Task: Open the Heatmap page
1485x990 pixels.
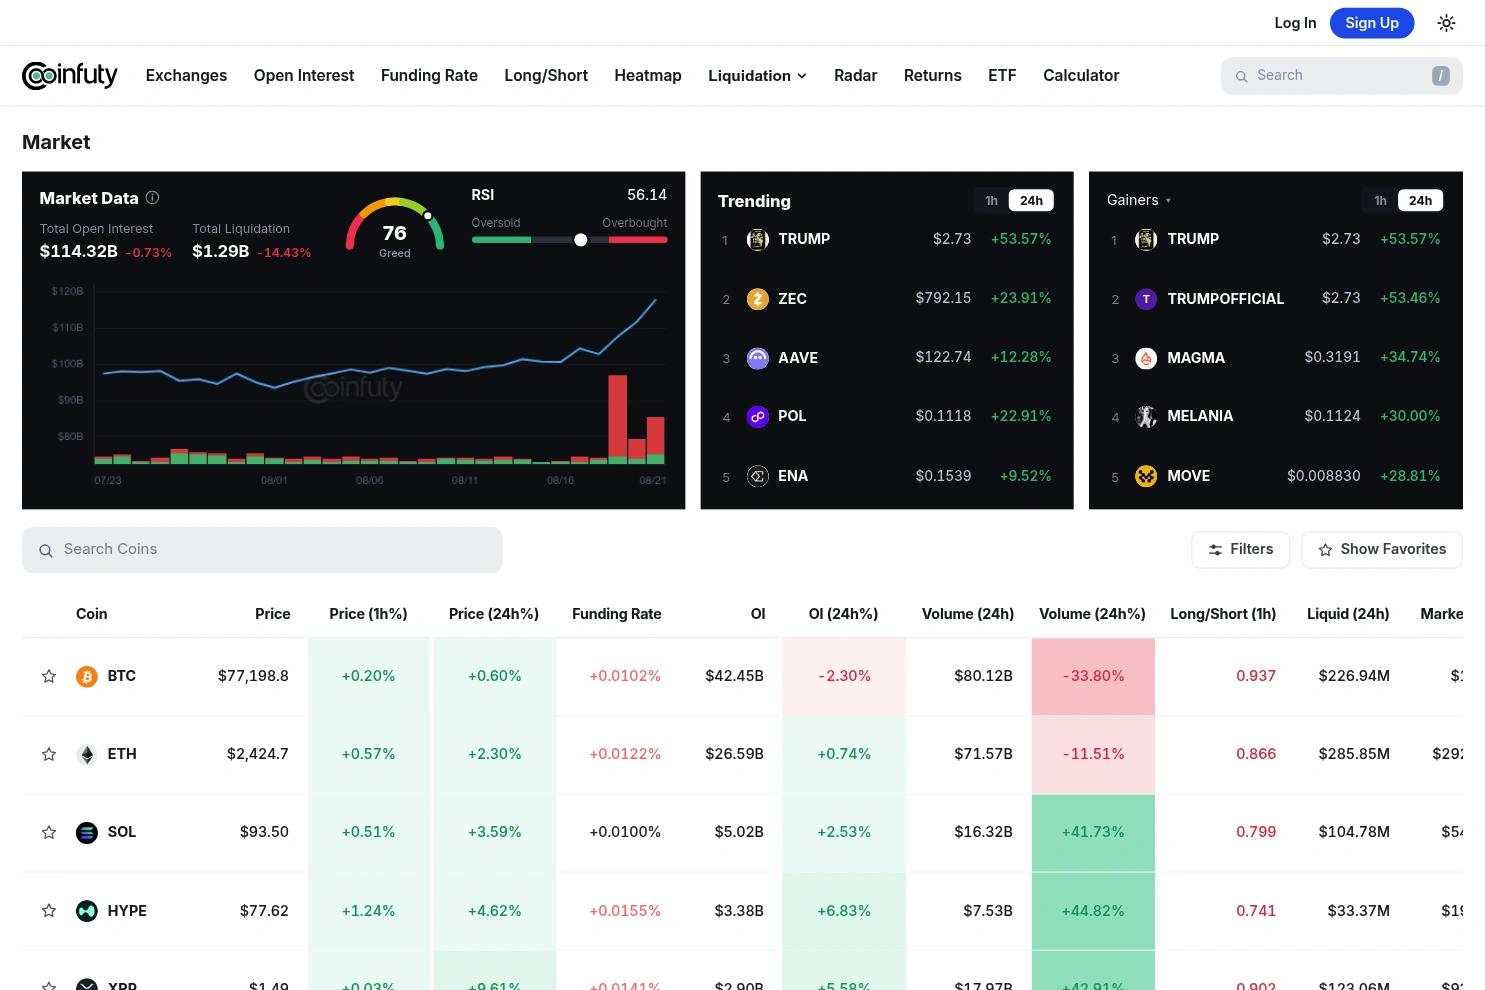Action: pyautogui.click(x=648, y=76)
